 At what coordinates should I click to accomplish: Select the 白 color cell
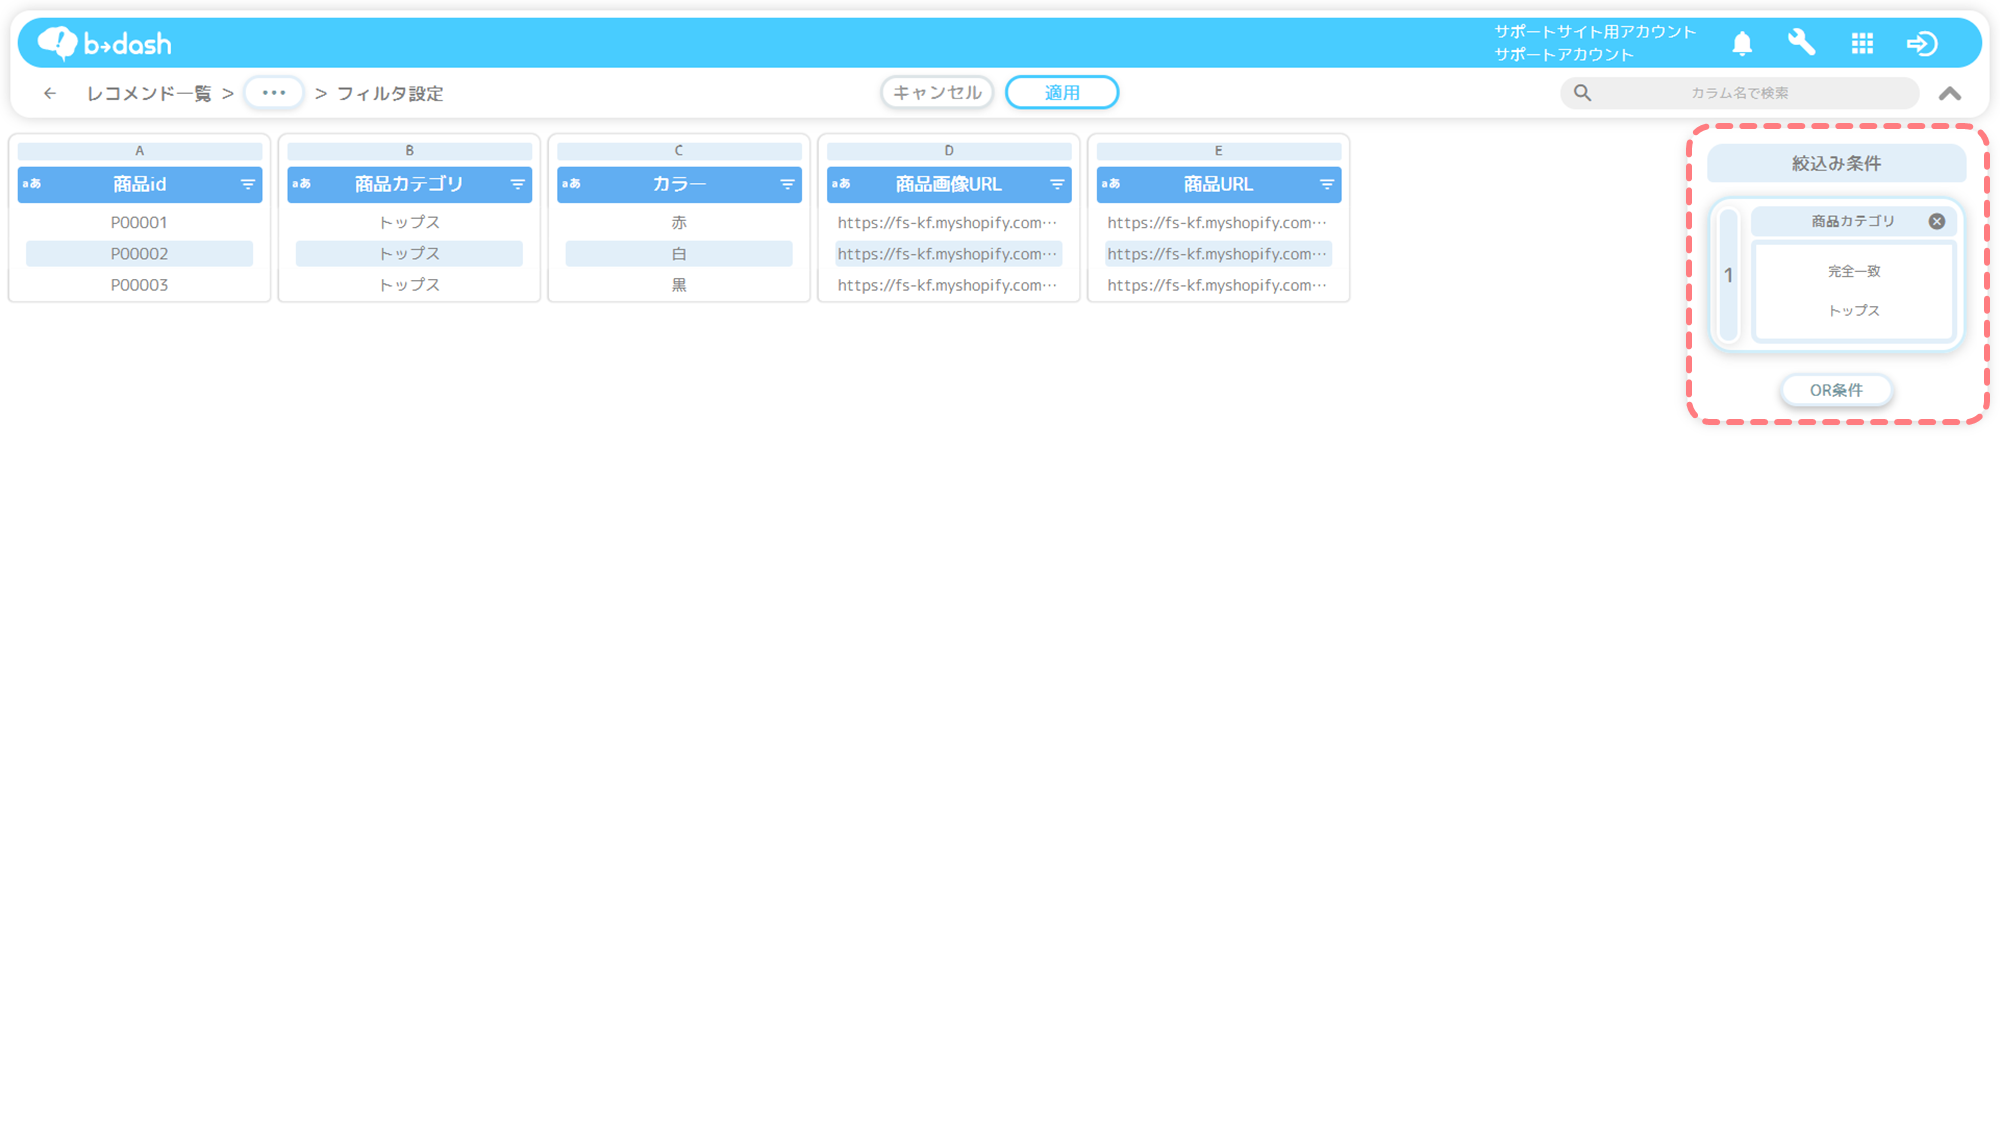(x=679, y=254)
